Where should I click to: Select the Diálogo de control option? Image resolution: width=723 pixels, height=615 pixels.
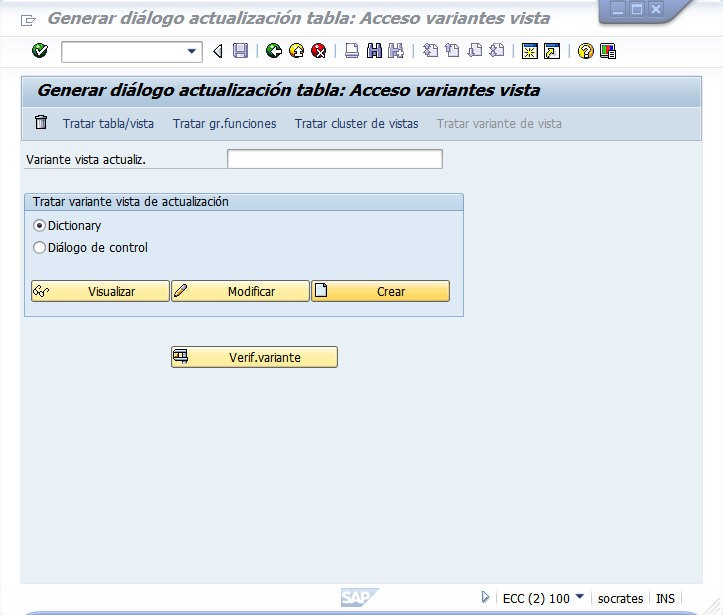(40, 248)
